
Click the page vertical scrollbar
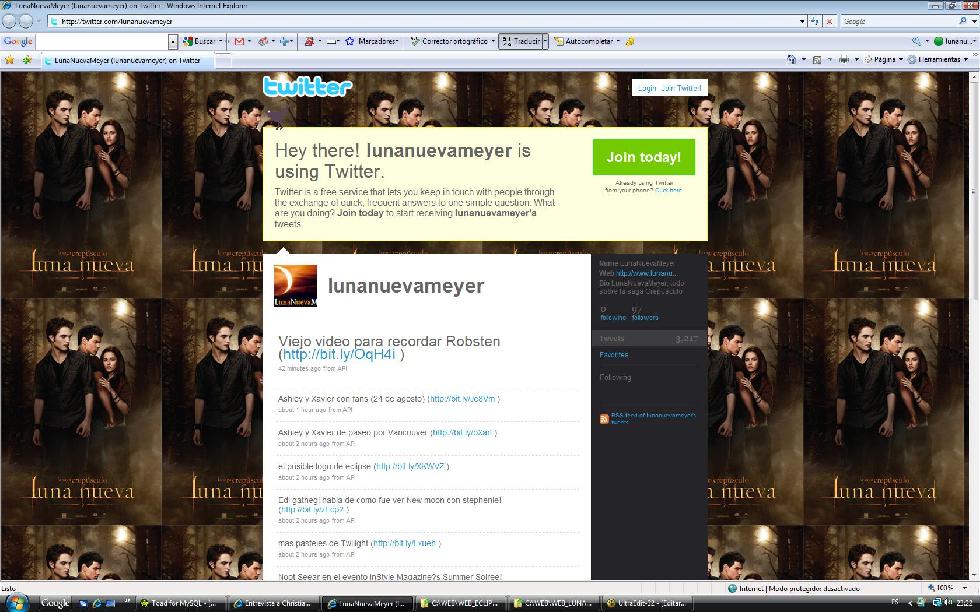click(x=974, y=326)
